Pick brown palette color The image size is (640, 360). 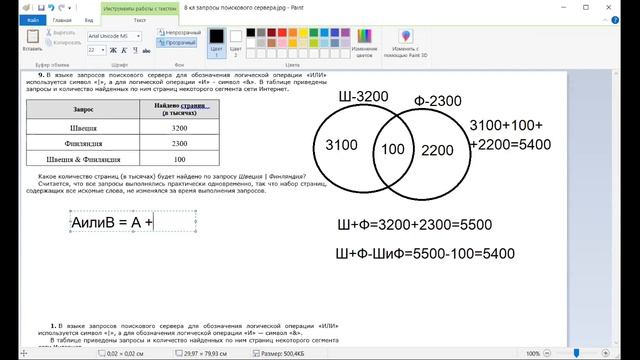(272, 43)
